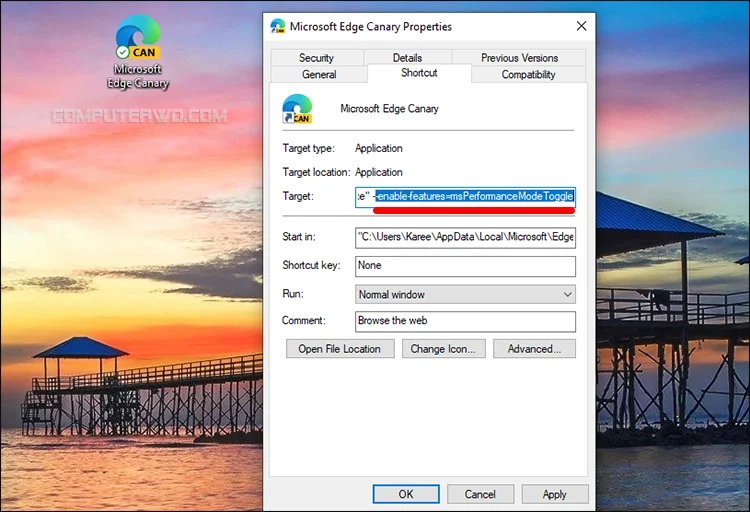750x512 pixels.
Task: Click the Start in path field
Action: [x=465, y=237]
